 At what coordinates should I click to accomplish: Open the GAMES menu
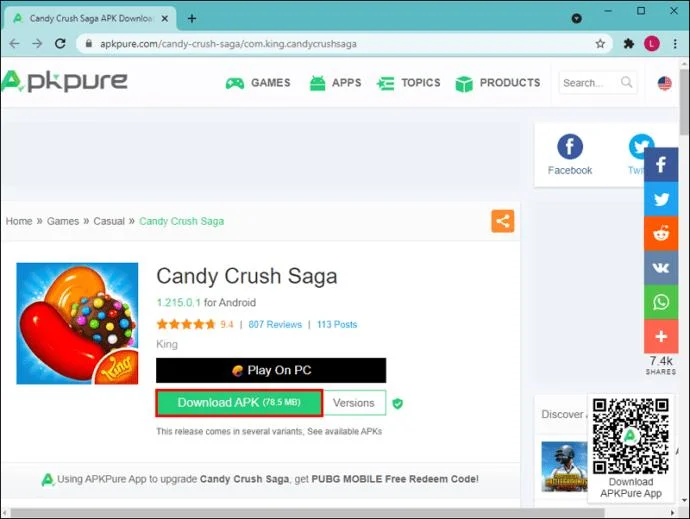point(258,83)
